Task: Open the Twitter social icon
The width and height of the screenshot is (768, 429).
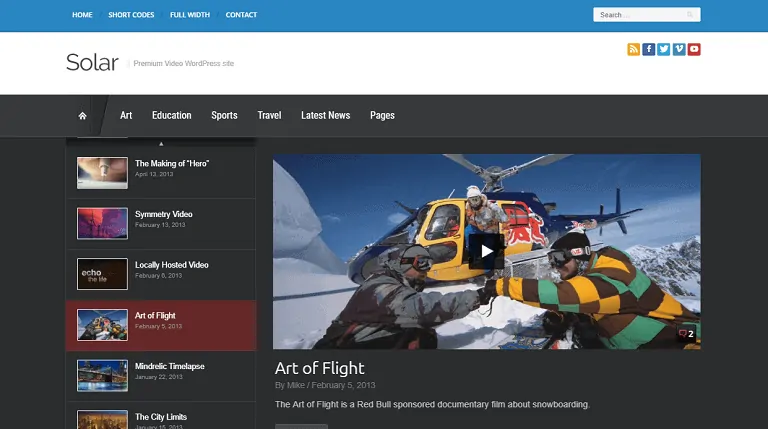Action: click(x=664, y=49)
